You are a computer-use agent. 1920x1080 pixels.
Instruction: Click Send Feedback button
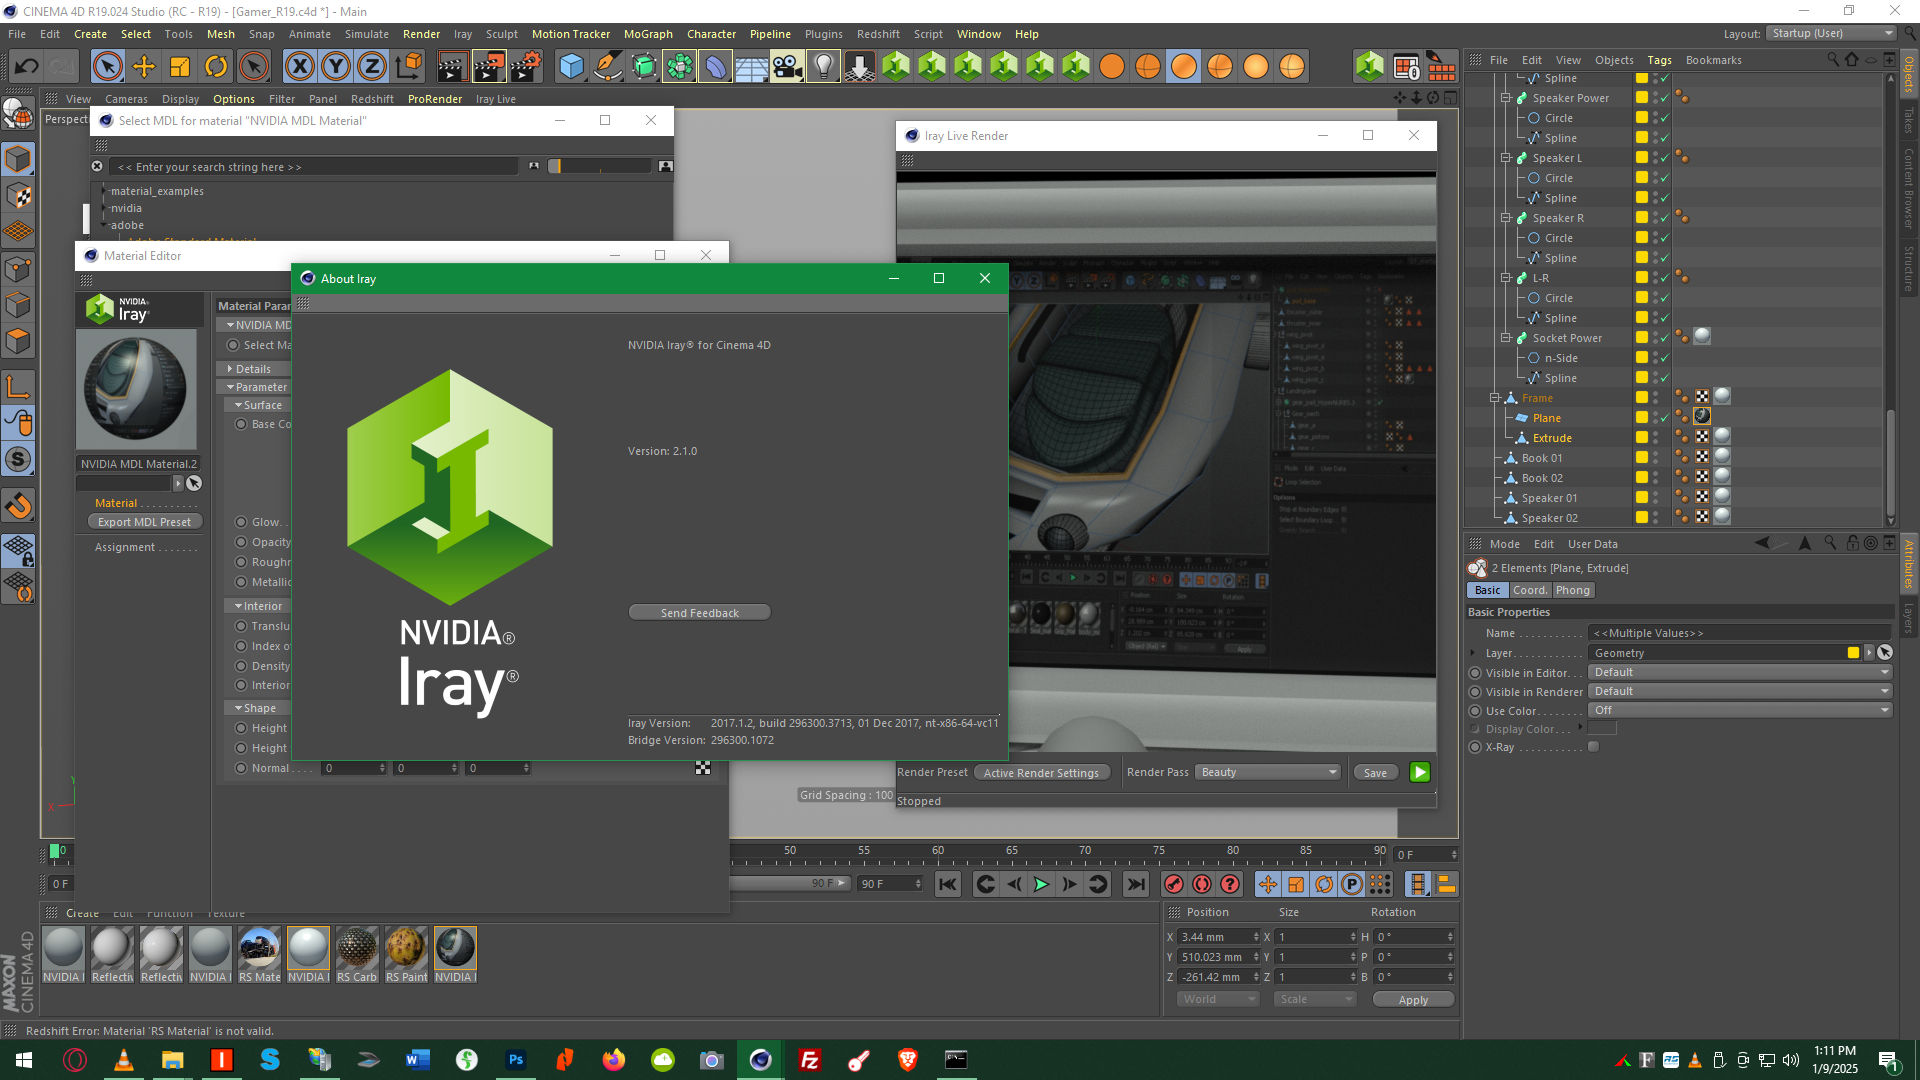(x=699, y=613)
